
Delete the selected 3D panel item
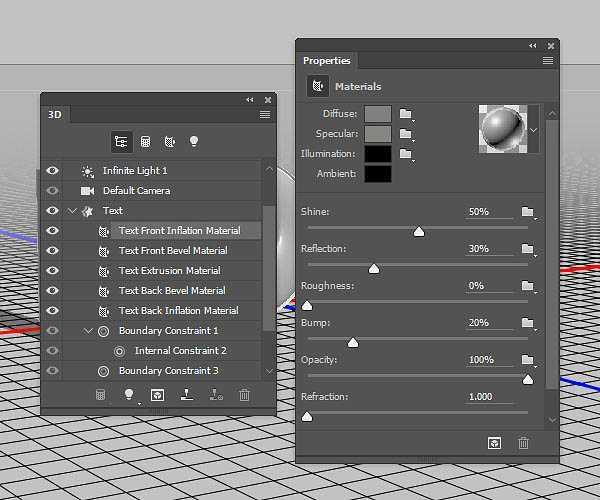point(244,395)
